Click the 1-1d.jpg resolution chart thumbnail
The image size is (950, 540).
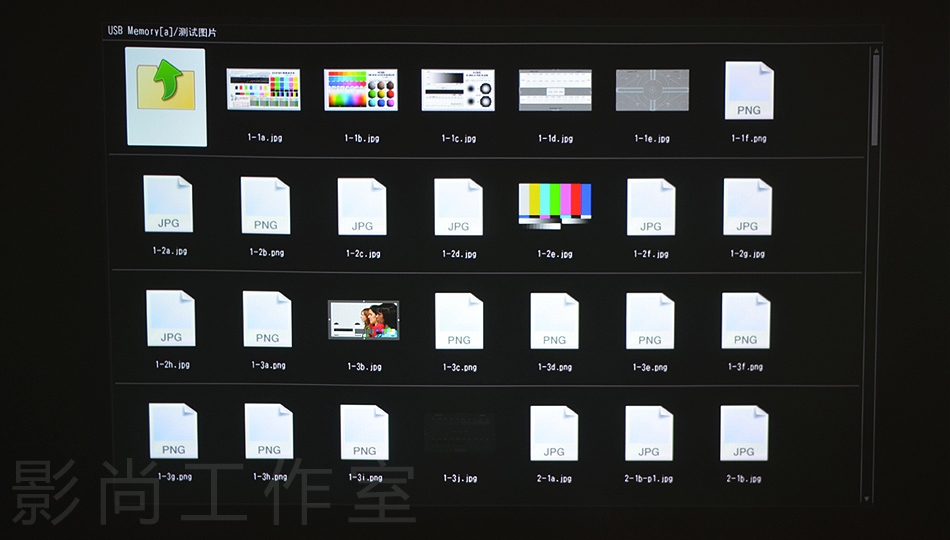pyautogui.click(x=555, y=90)
